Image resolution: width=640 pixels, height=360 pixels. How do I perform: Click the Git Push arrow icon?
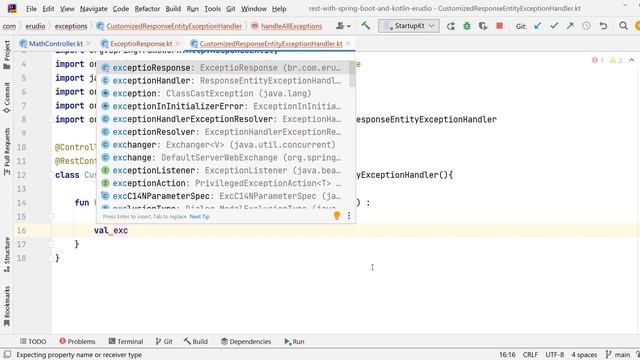tap(570, 26)
